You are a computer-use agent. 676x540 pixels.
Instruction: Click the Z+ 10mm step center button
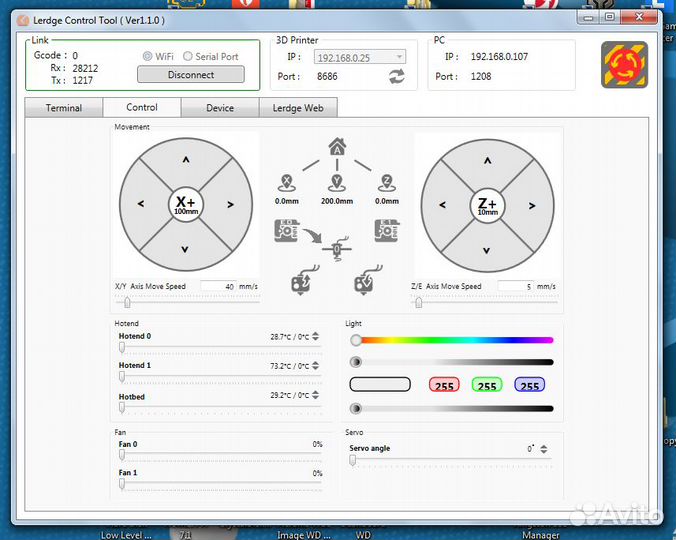[487, 206]
